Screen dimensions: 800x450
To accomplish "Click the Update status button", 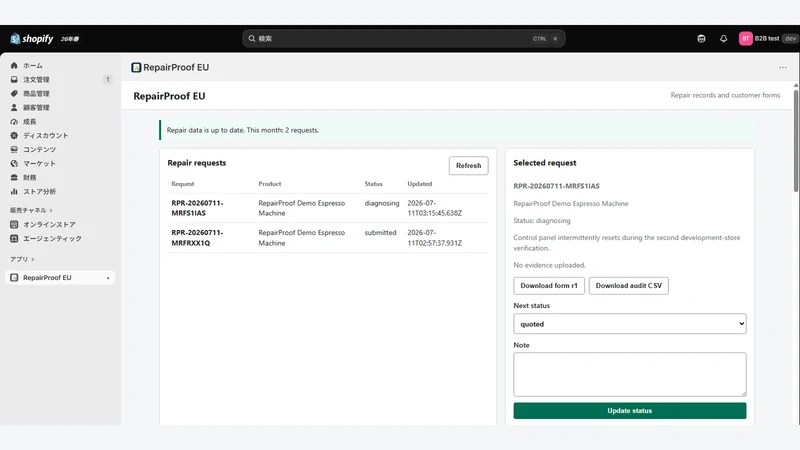I will pyautogui.click(x=630, y=411).
